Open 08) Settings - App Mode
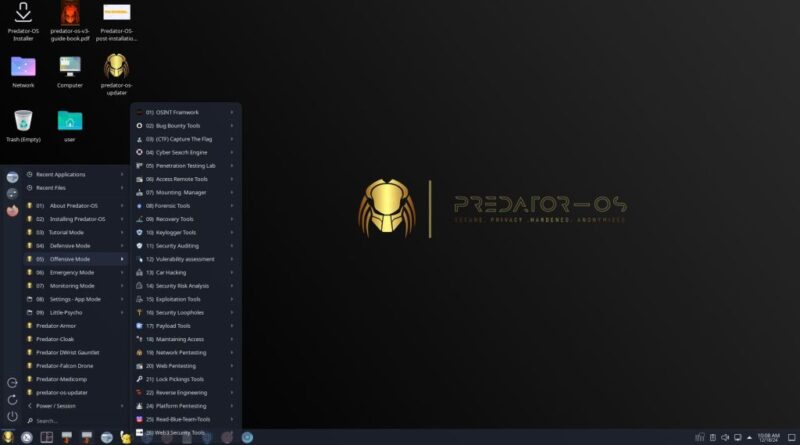 (x=76, y=299)
